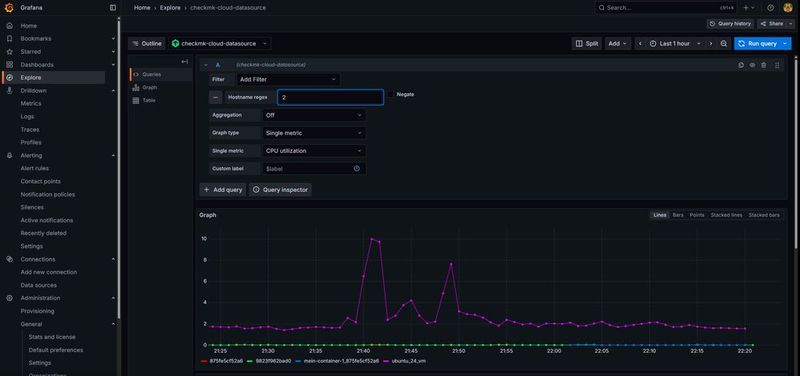This screenshot has width=800, height=376.
Task: Open the Add dropdown in toolbar
Action: click(x=618, y=44)
